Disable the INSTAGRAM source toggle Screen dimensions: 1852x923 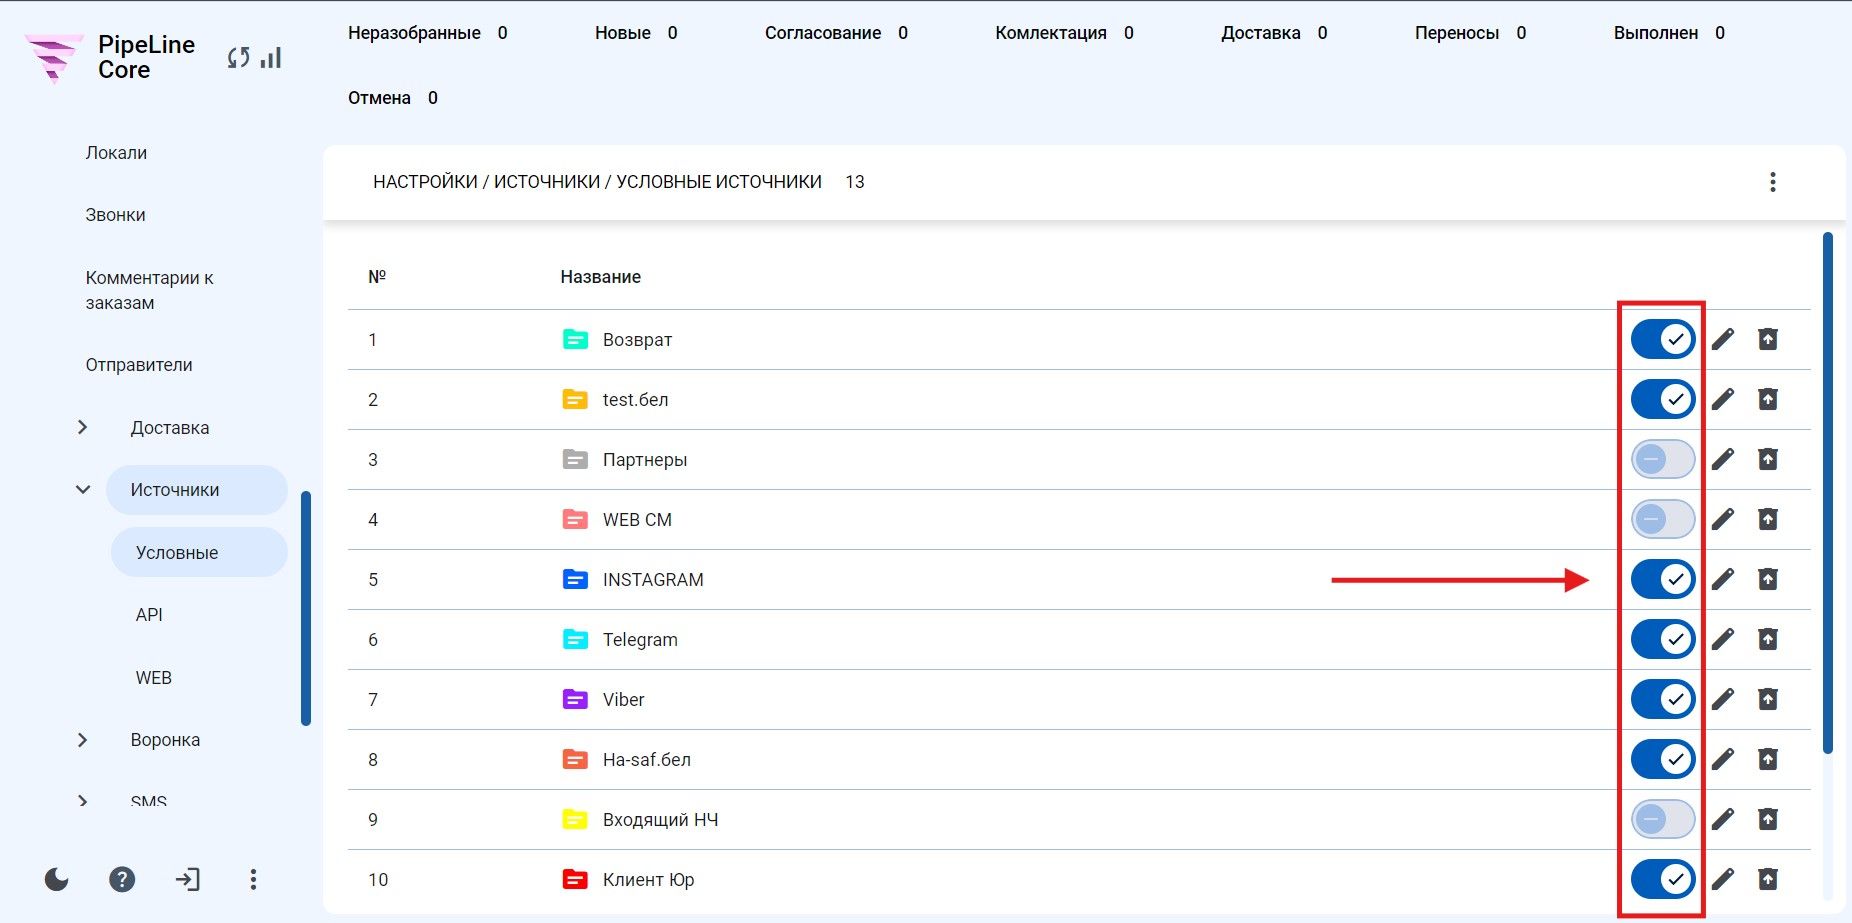(x=1663, y=580)
